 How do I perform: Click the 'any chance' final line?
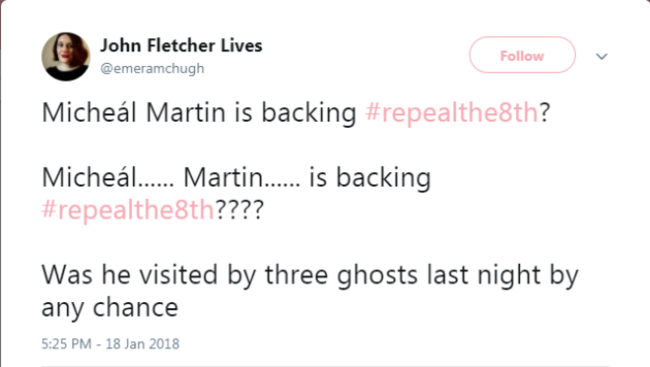(110, 308)
